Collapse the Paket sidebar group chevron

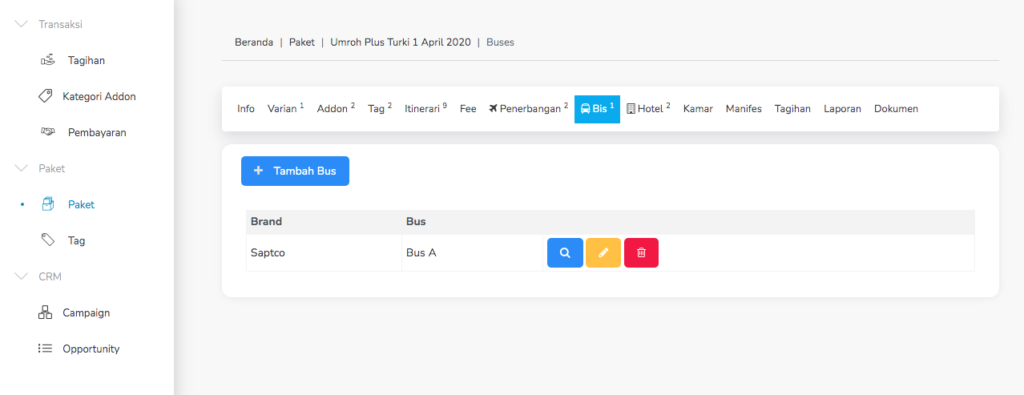tap(22, 168)
